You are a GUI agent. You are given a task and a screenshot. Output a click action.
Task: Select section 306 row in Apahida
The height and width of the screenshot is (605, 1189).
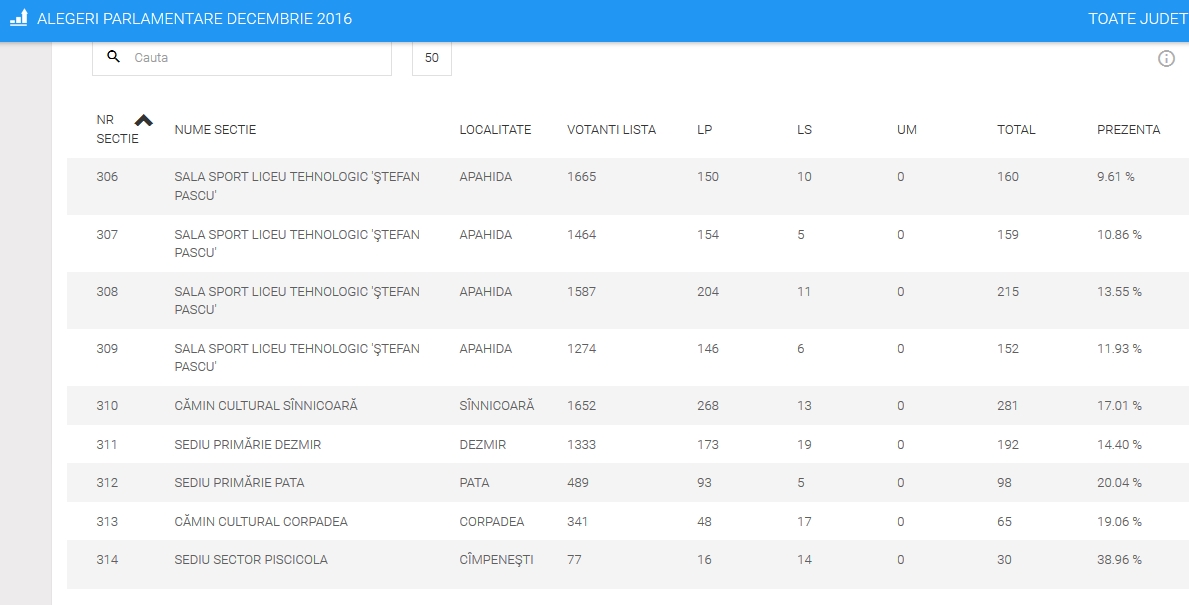point(296,186)
